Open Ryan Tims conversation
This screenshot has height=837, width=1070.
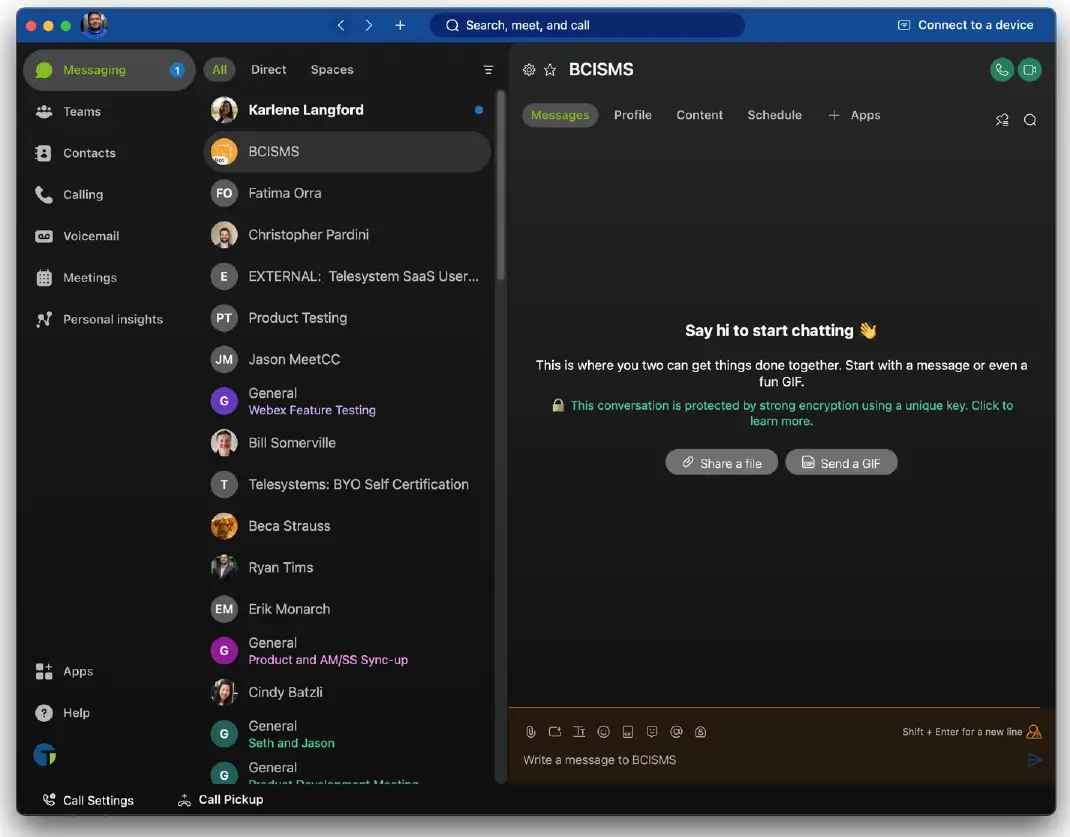(347, 568)
